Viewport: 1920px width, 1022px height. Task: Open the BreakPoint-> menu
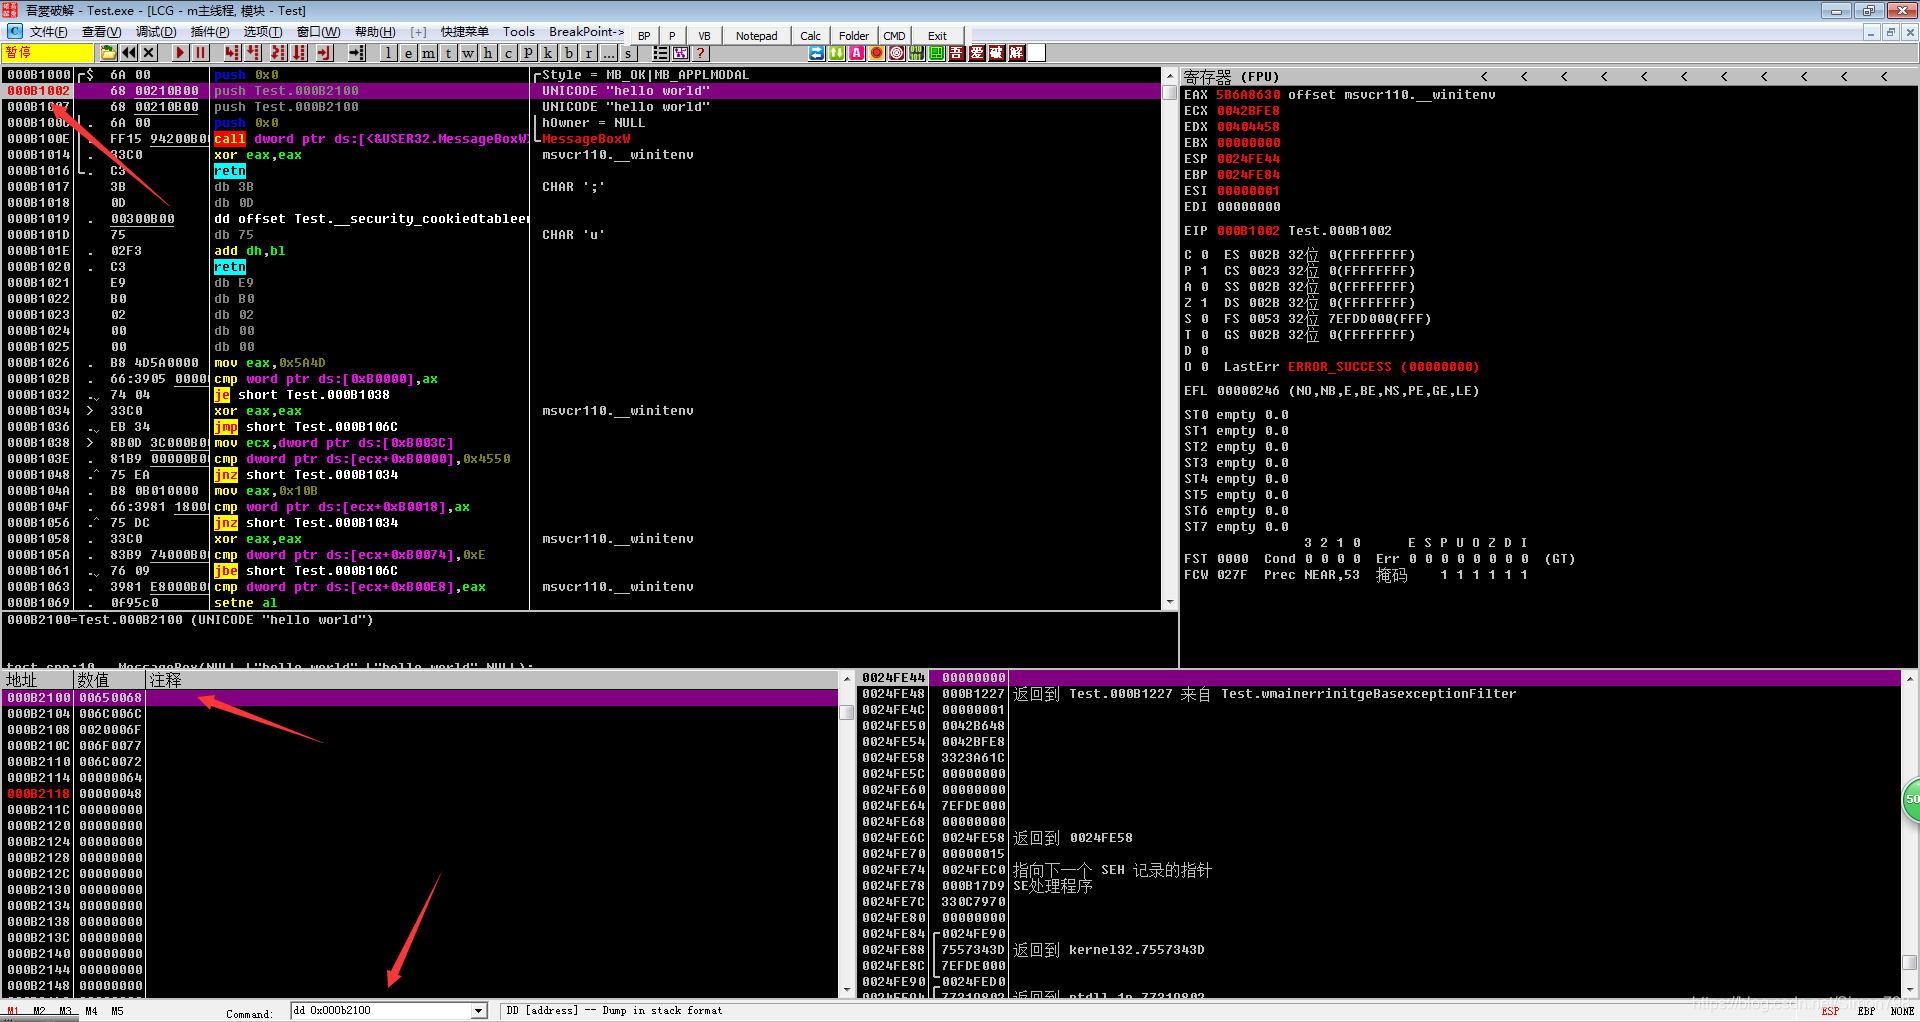pos(586,32)
